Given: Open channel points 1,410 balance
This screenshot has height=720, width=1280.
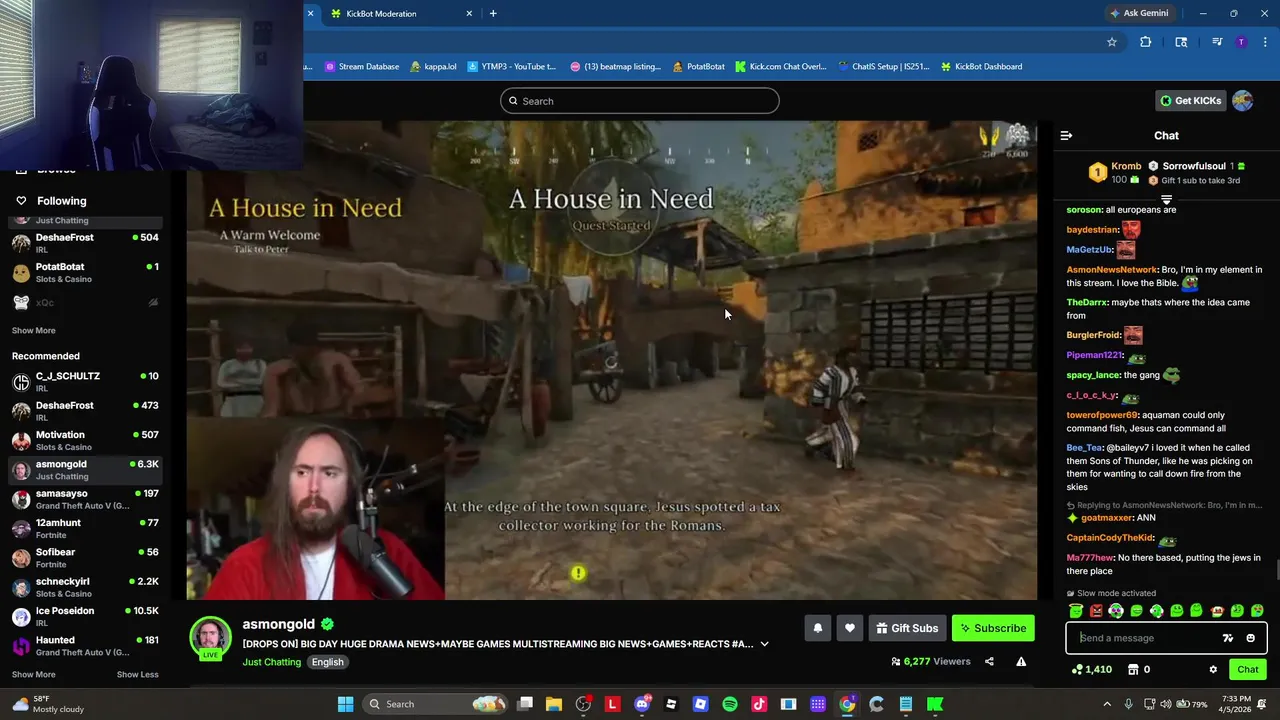Looking at the screenshot, I should tap(1091, 670).
